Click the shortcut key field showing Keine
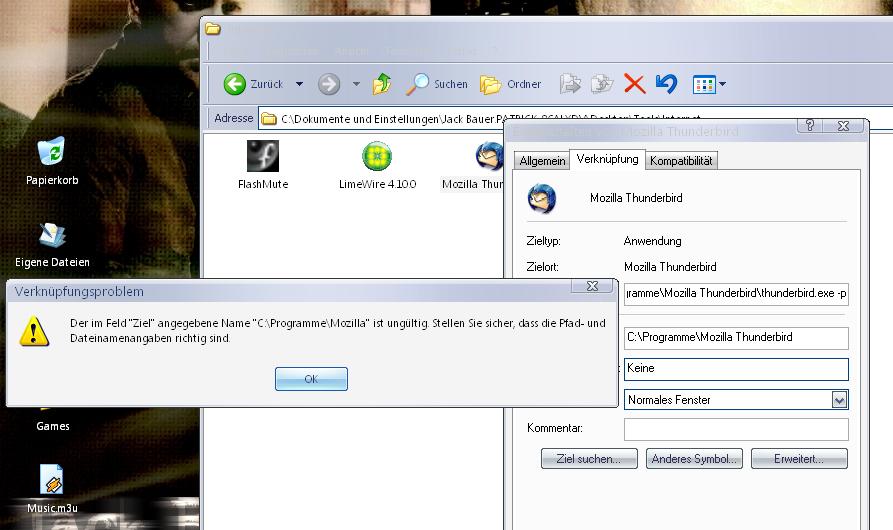 point(736,369)
